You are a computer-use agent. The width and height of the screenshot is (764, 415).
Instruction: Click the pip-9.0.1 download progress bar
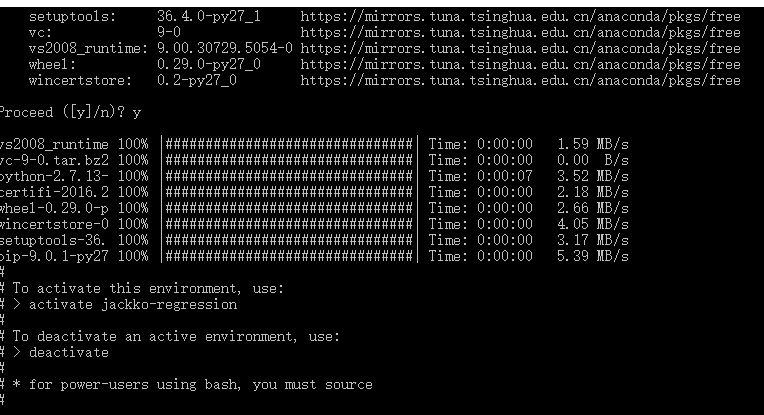(289, 256)
